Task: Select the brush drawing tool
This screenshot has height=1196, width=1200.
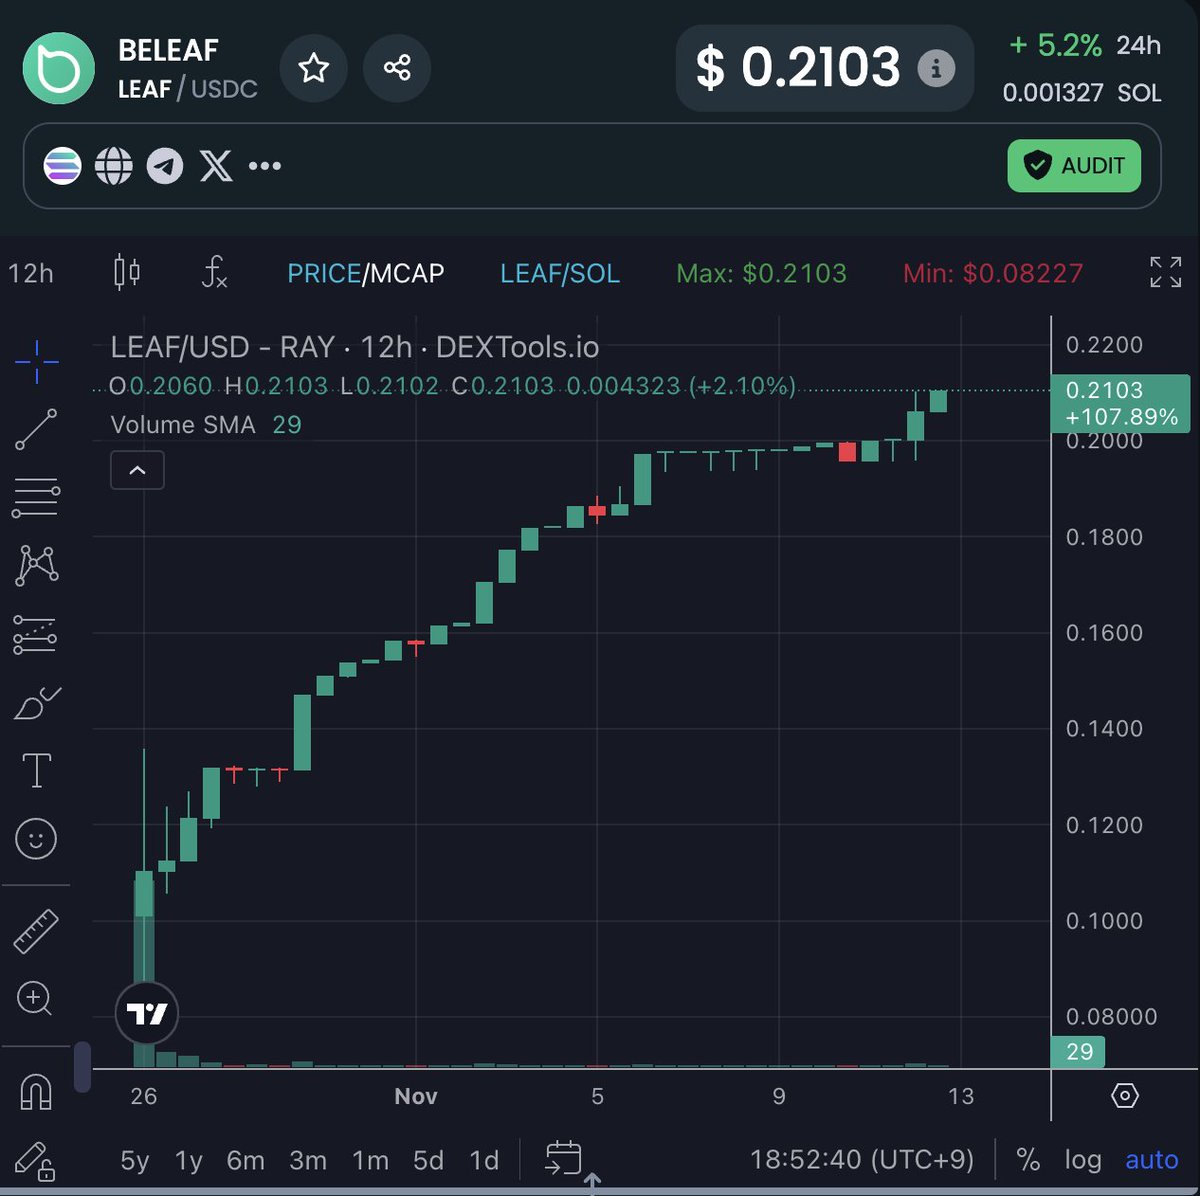Action: tap(36, 703)
